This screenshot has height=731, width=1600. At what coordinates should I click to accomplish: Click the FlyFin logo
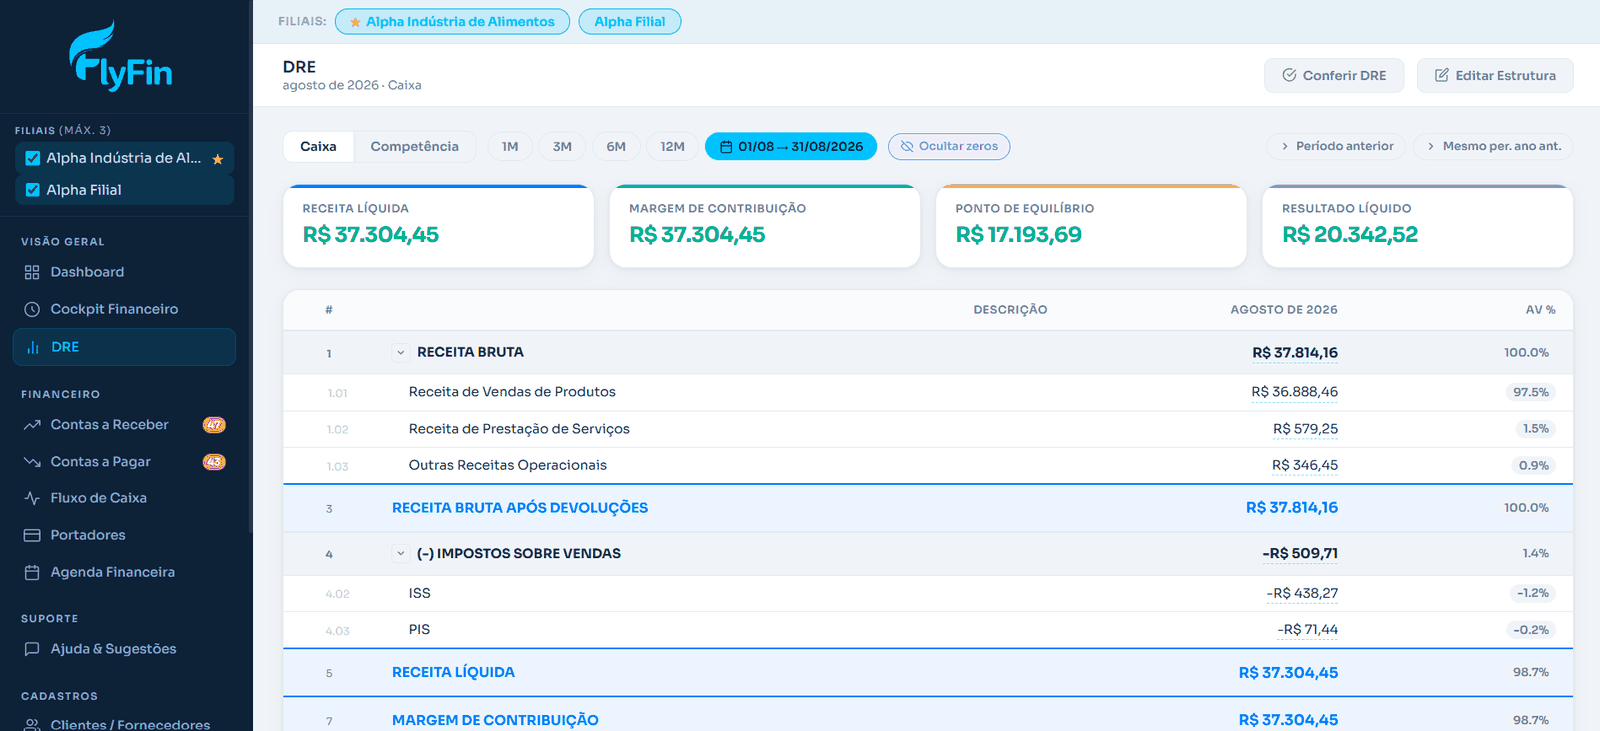121,57
